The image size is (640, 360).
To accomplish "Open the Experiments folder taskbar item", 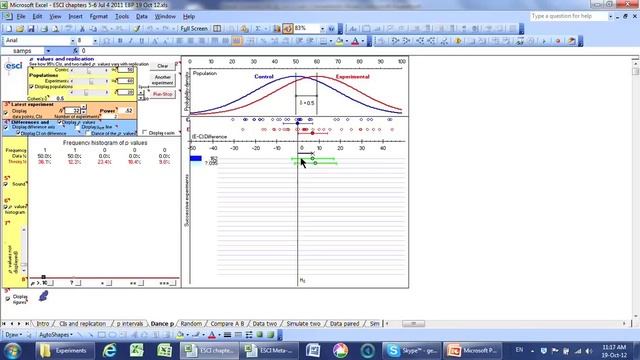I will point(64,351).
